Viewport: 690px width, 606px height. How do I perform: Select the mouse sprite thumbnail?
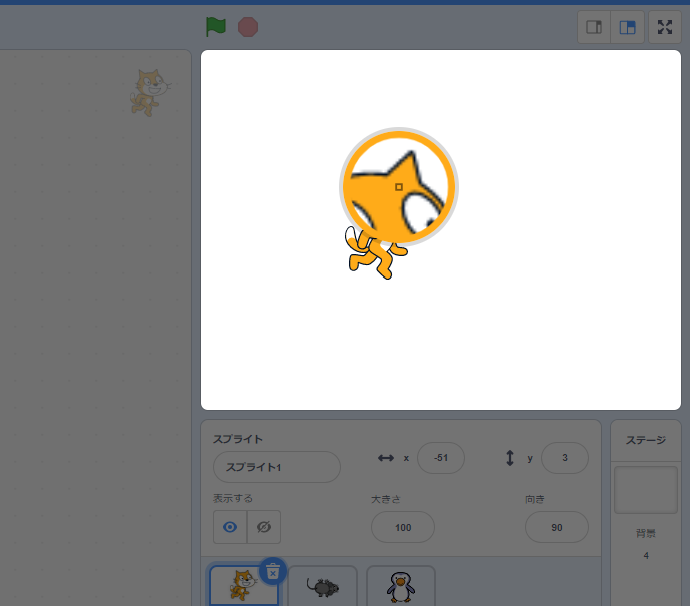click(323, 586)
